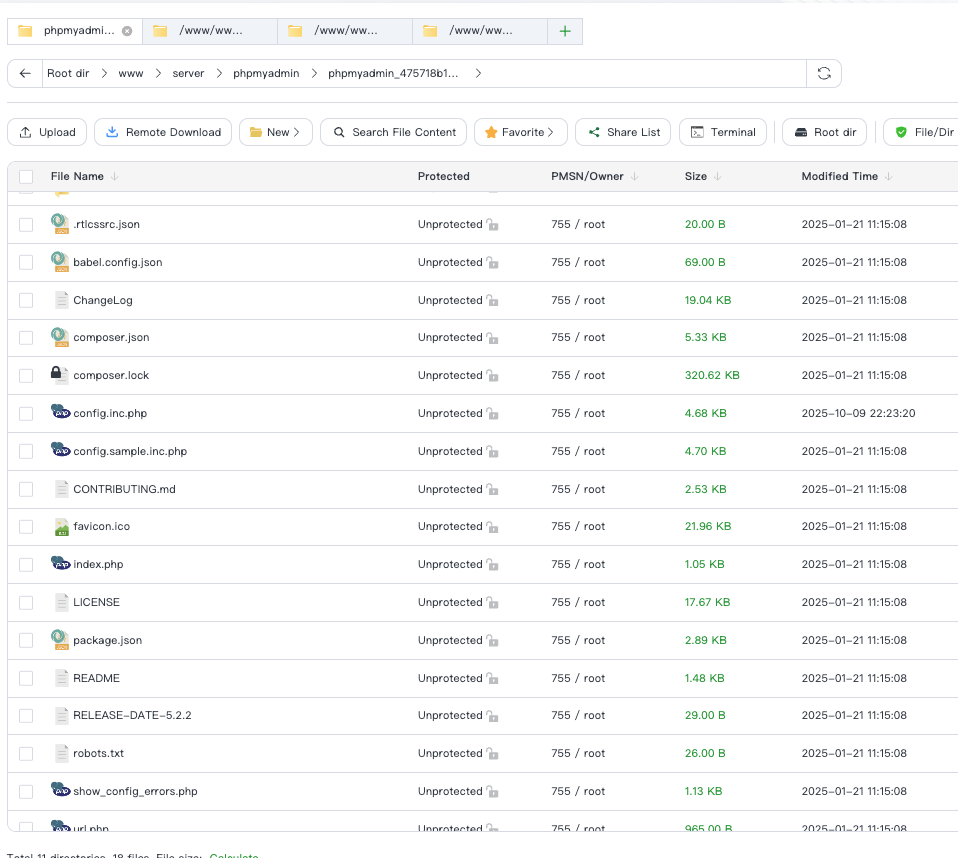Sort files by Size column header
The height and width of the screenshot is (858, 958).
point(696,177)
